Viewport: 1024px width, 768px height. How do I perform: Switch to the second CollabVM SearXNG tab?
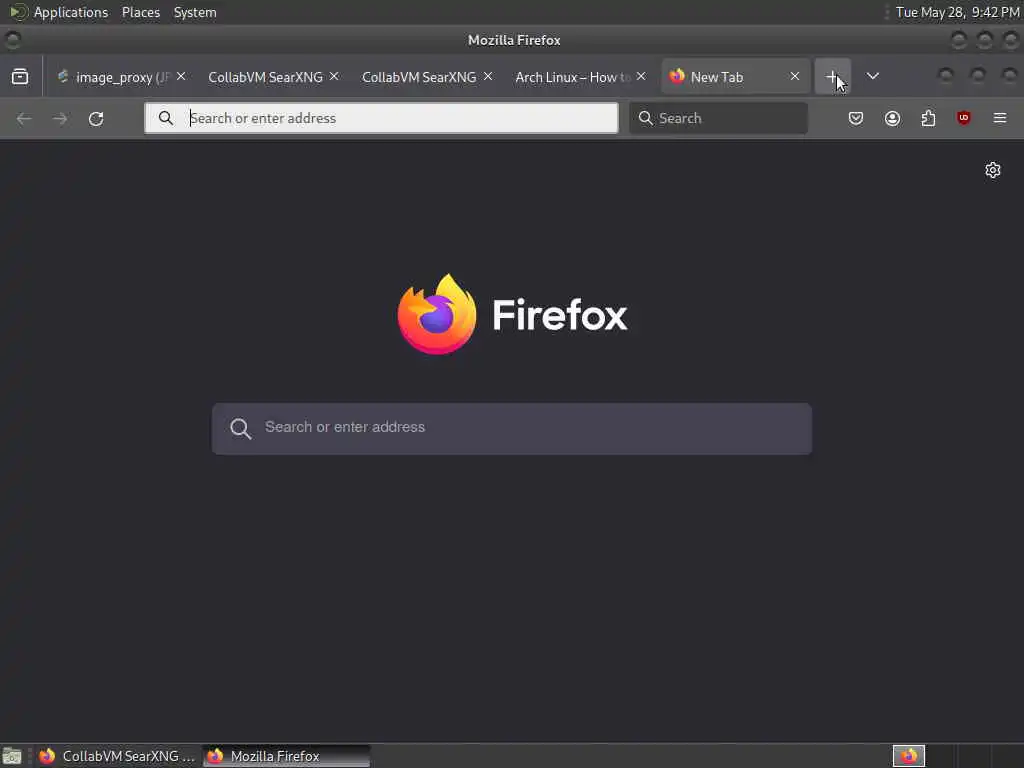(419, 77)
